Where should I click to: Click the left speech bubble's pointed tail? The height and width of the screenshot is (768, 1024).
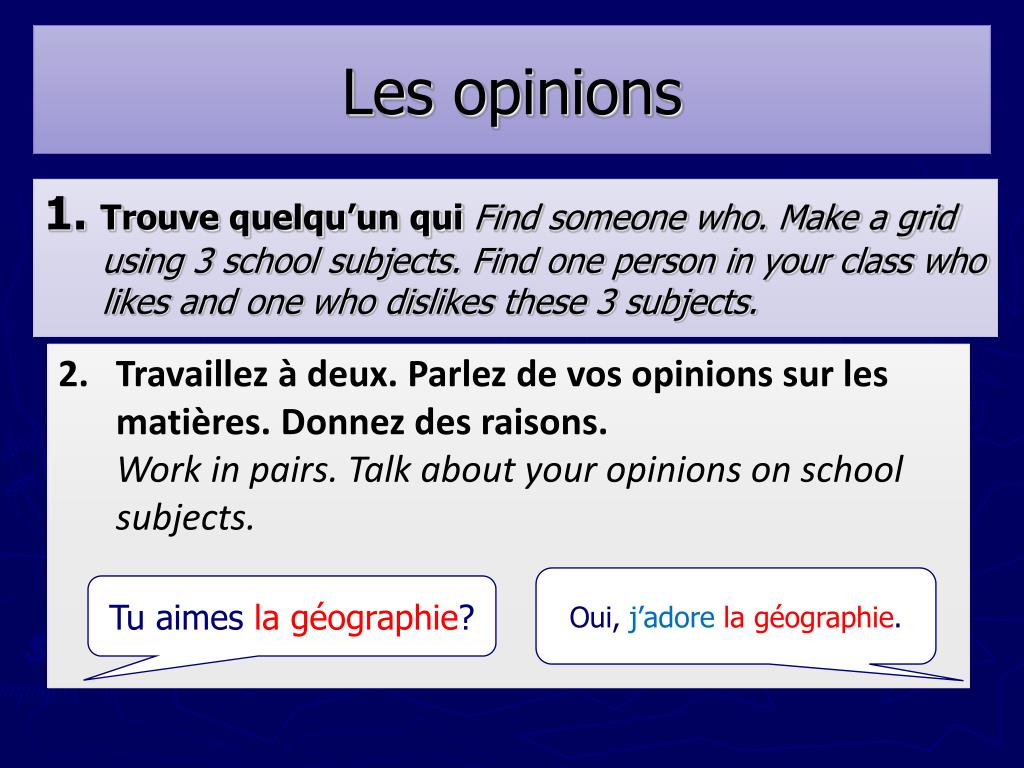tap(150, 667)
